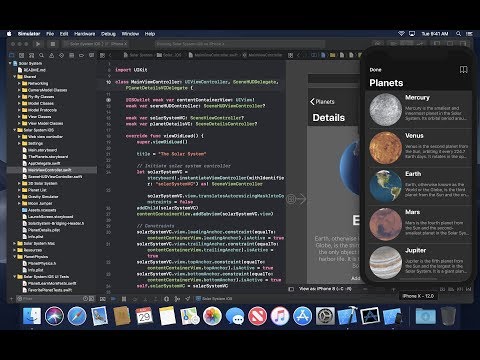Click the Xcode Stop button
The height and width of the screenshot is (360, 480).
click(53, 44)
